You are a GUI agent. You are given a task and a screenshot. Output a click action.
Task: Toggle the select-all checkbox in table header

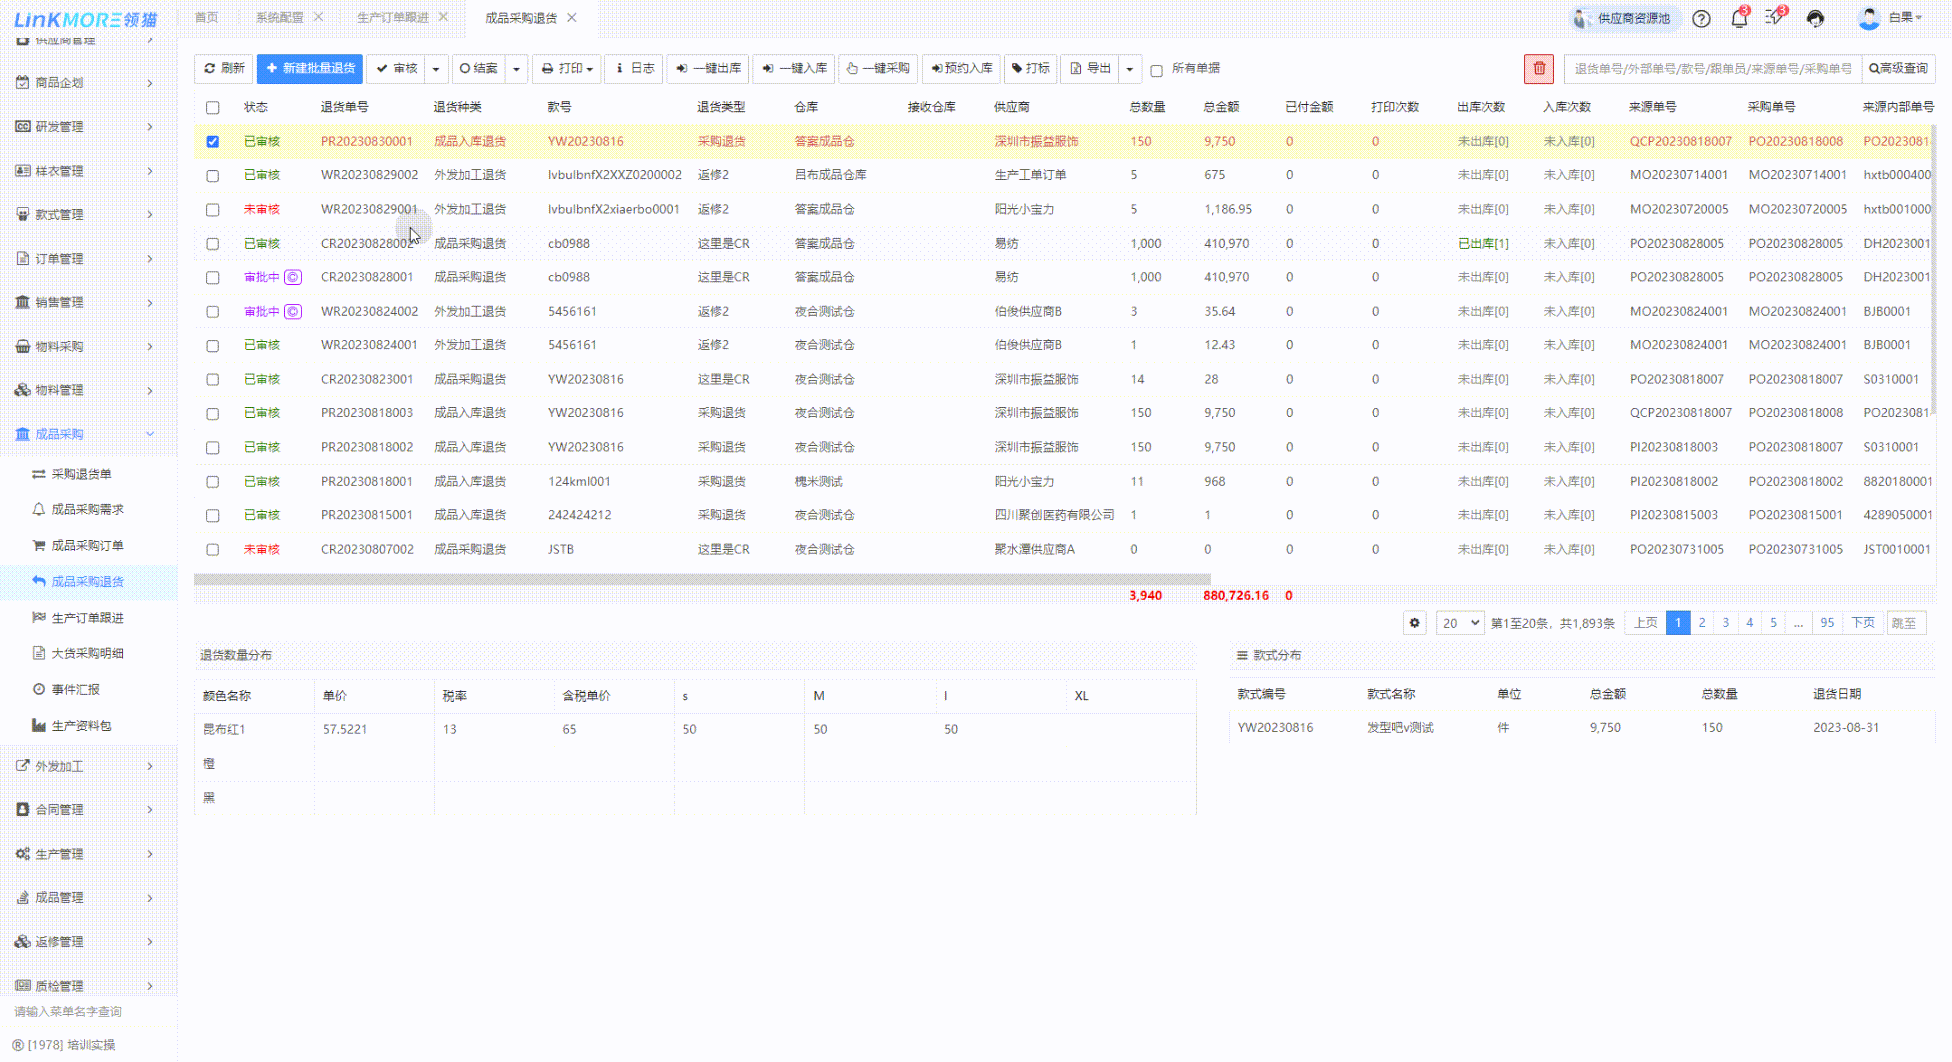[x=212, y=108]
